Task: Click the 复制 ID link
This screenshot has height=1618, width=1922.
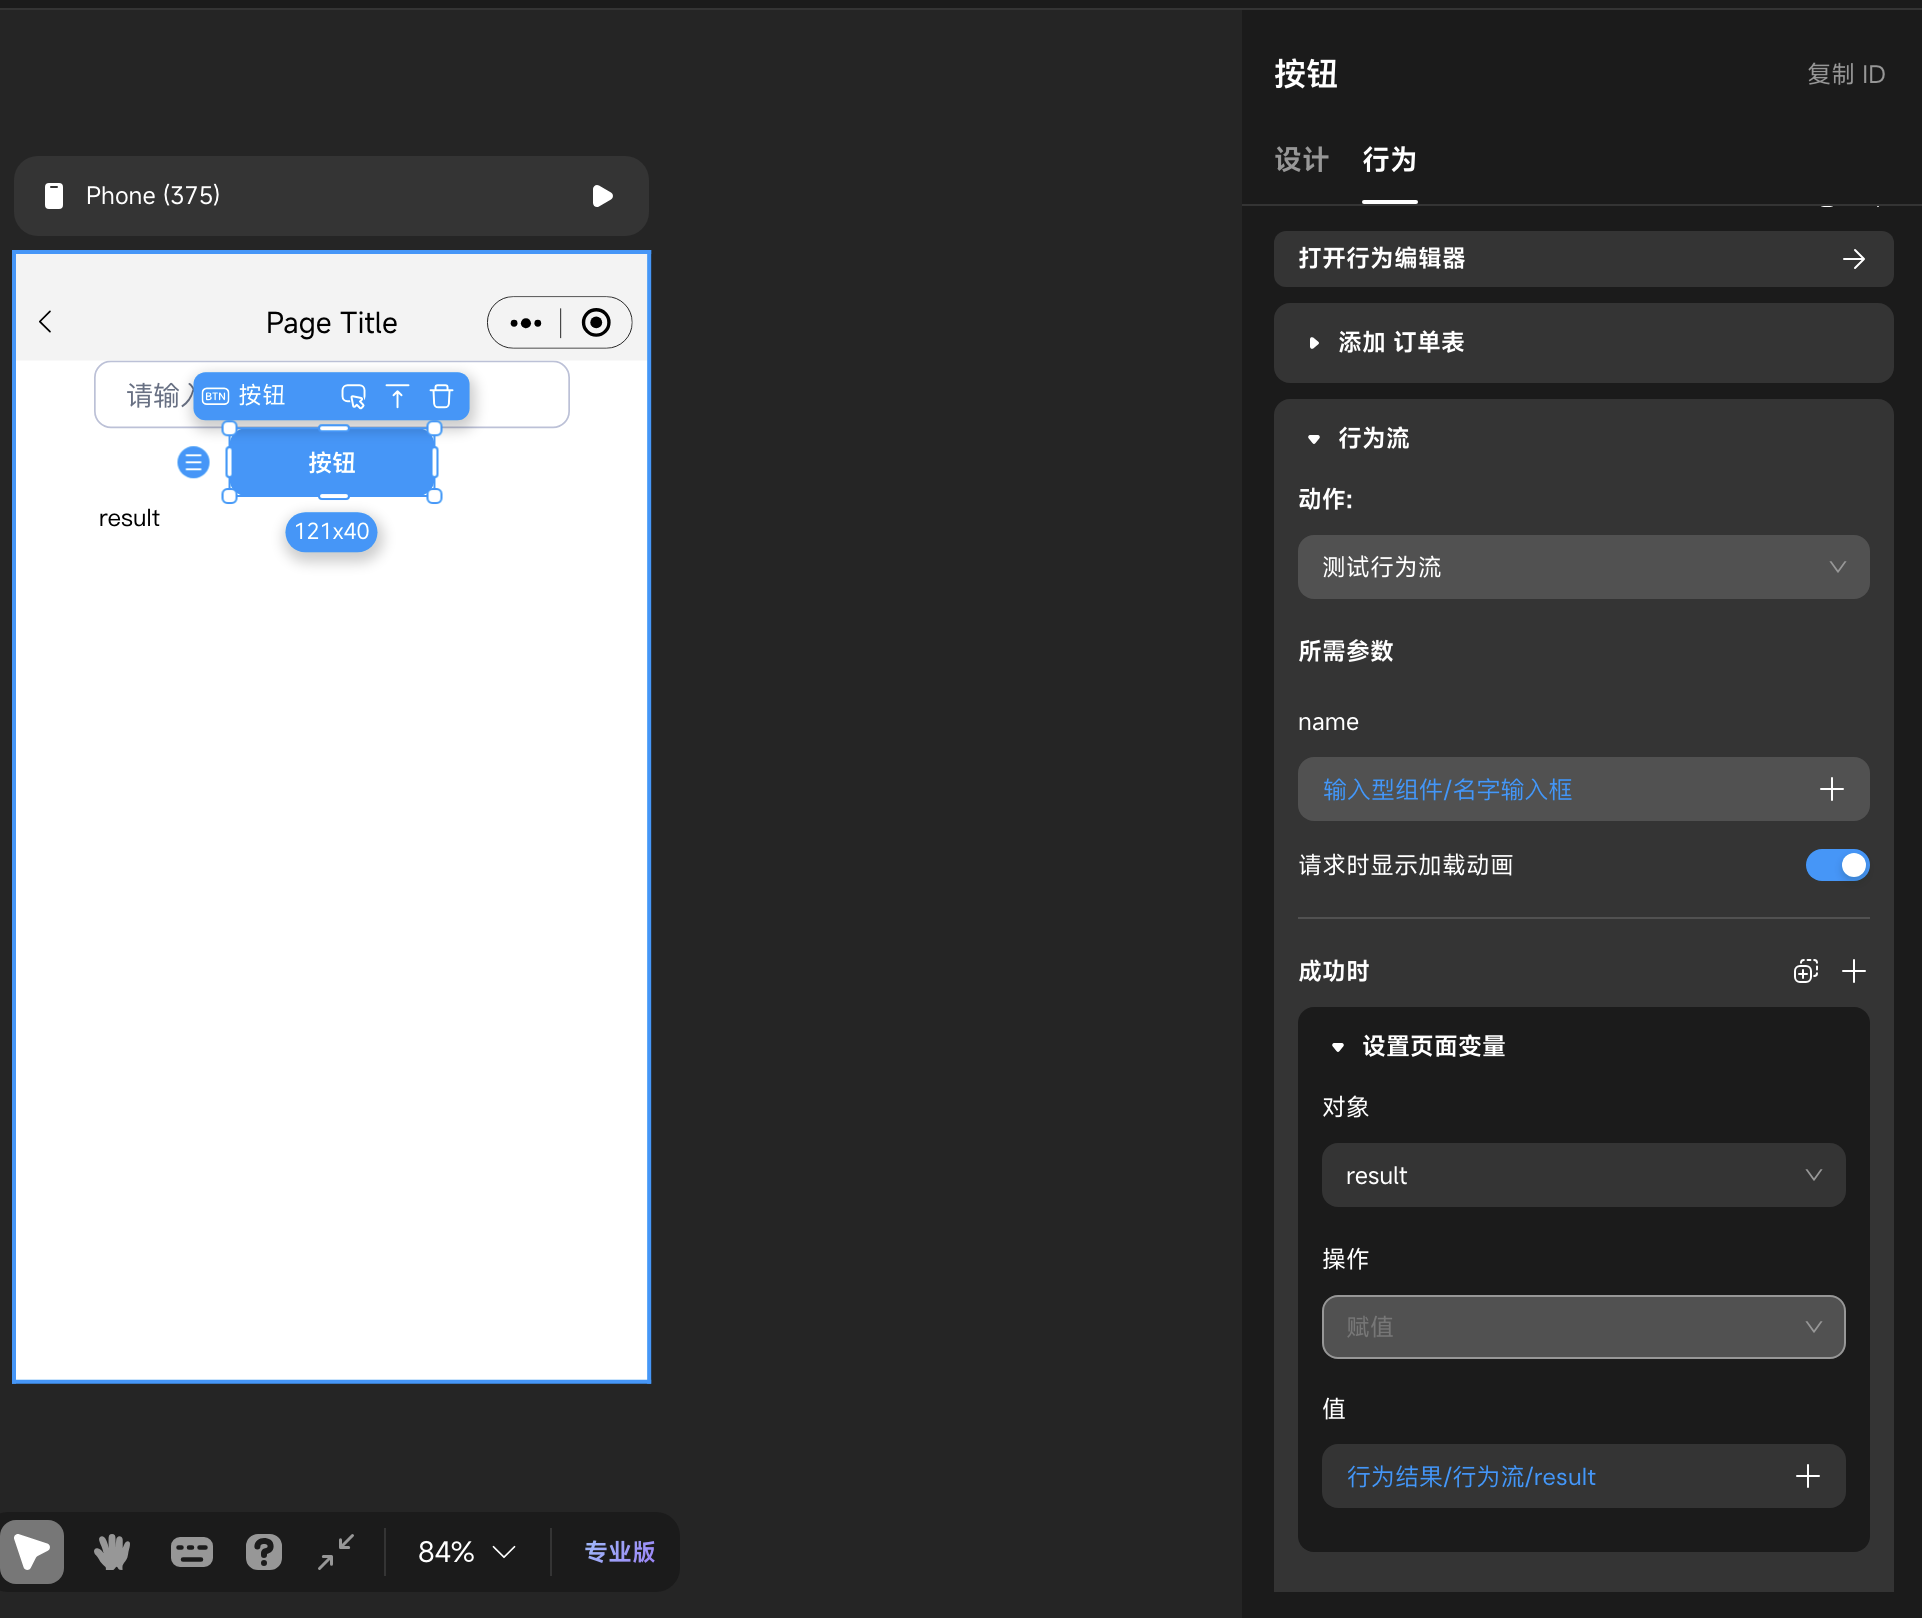Action: [1845, 74]
